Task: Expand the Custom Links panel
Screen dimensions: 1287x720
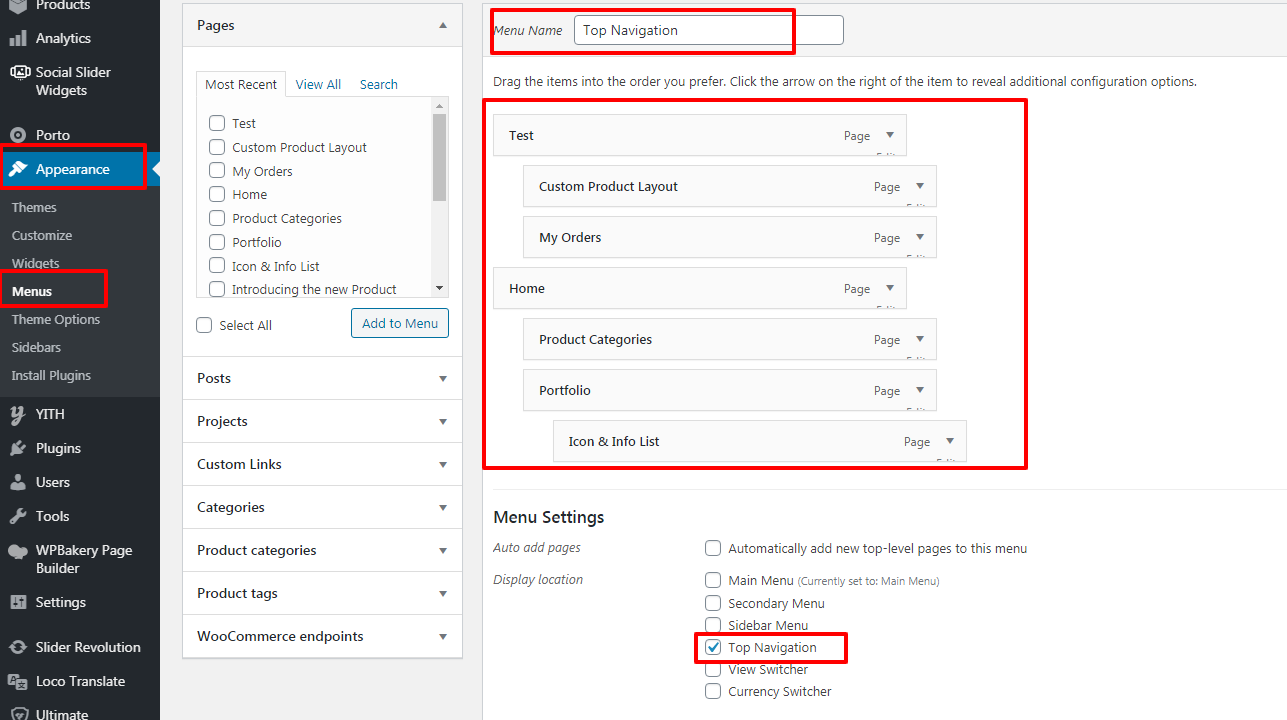Action: tap(443, 464)
